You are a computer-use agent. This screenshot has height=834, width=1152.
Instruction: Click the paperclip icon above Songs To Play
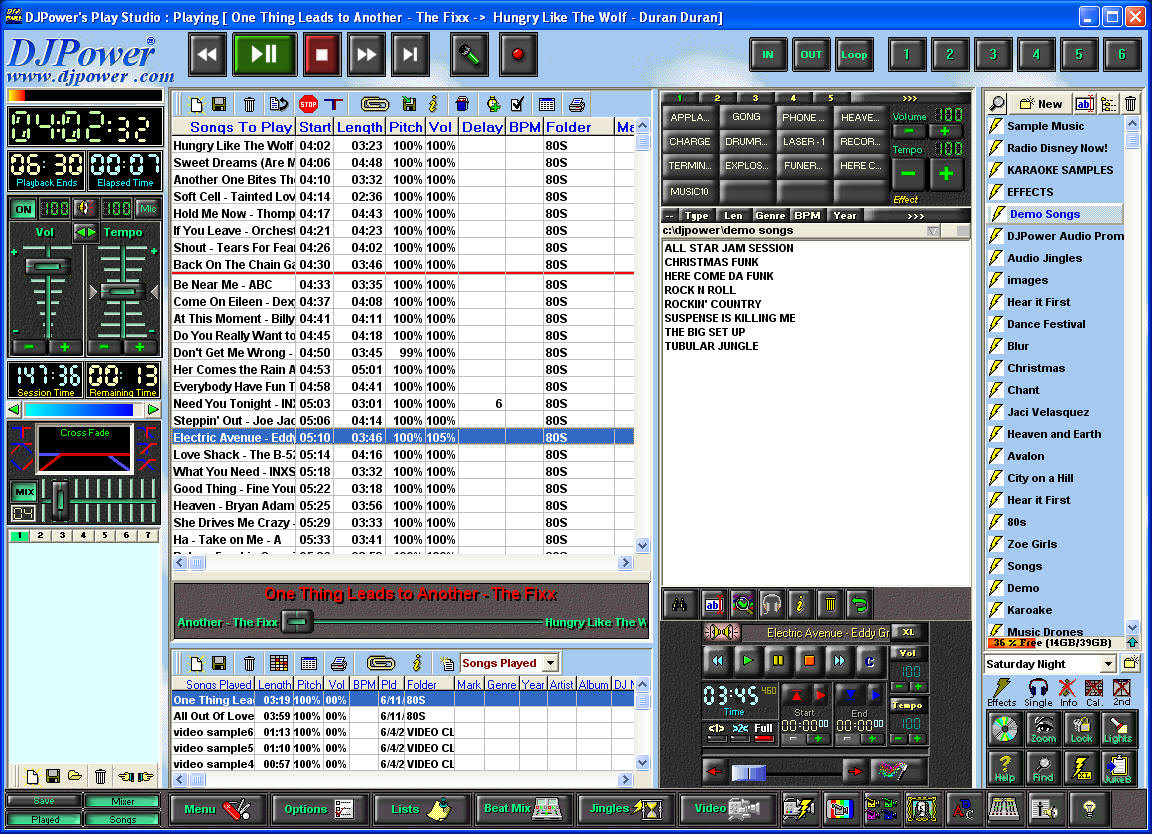(374, 104)
